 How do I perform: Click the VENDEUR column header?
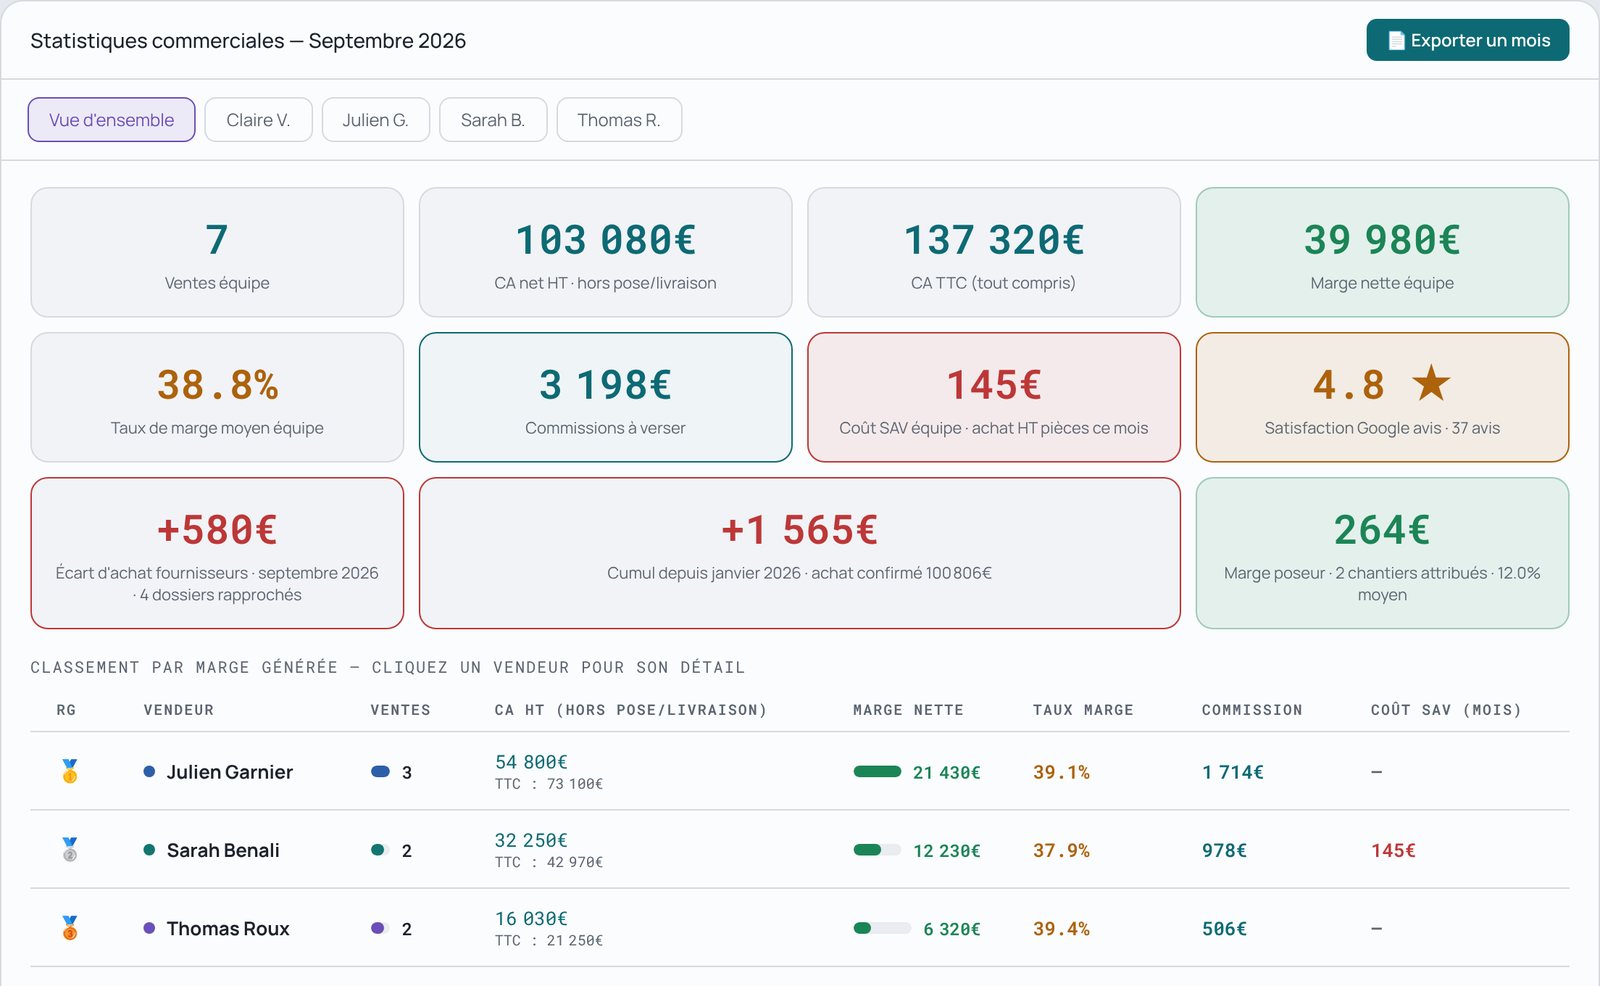pos(178,710)
